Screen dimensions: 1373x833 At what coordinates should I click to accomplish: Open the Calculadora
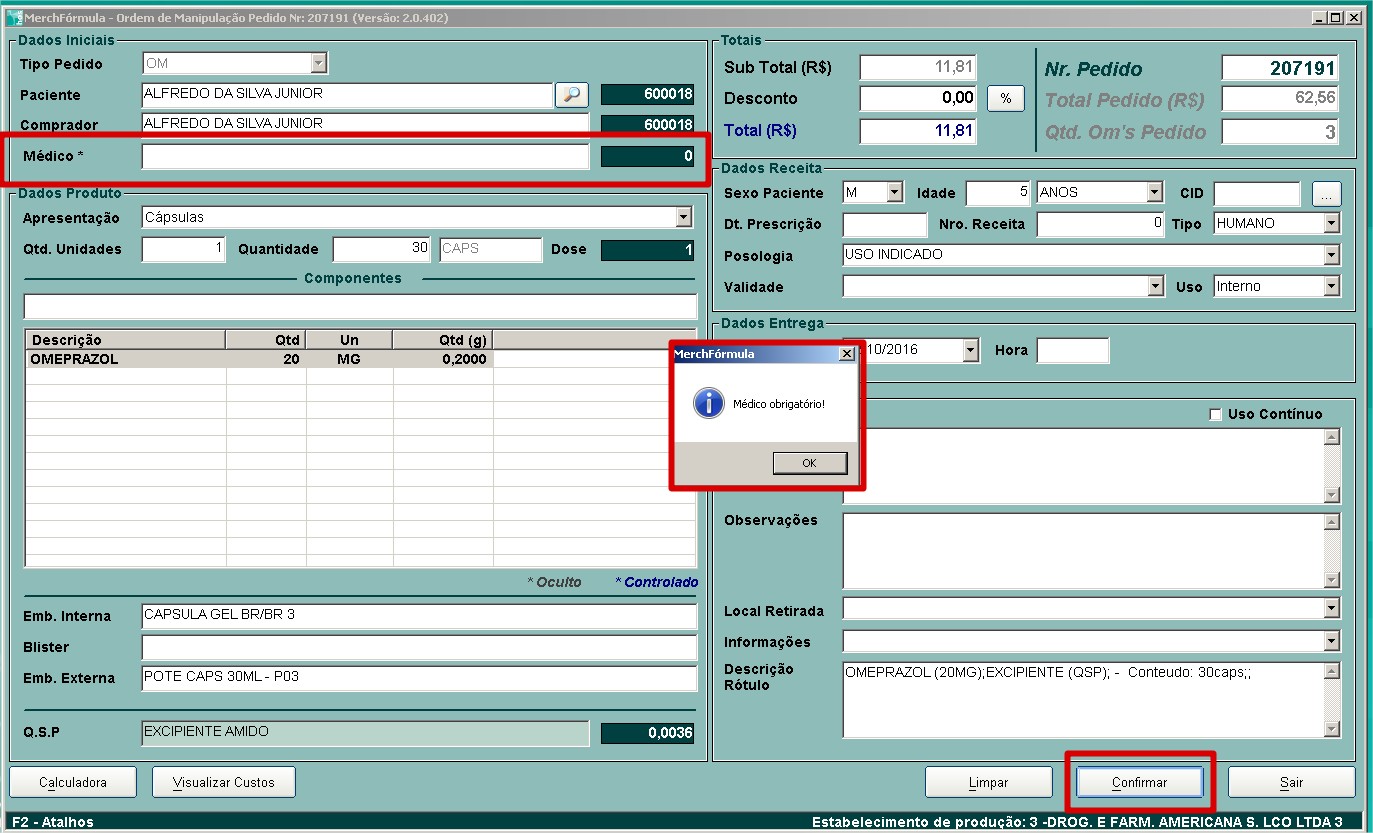(x=73, y=782)
